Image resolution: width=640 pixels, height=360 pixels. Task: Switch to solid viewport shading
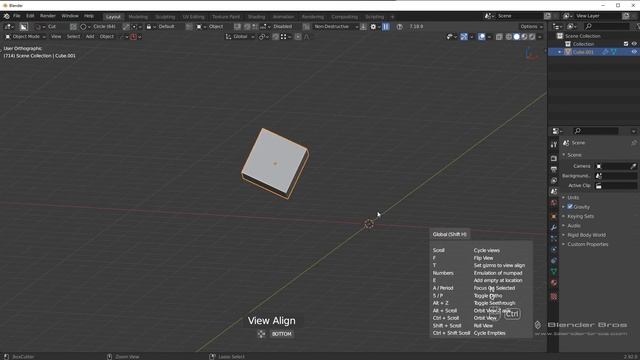coord(517,37)
